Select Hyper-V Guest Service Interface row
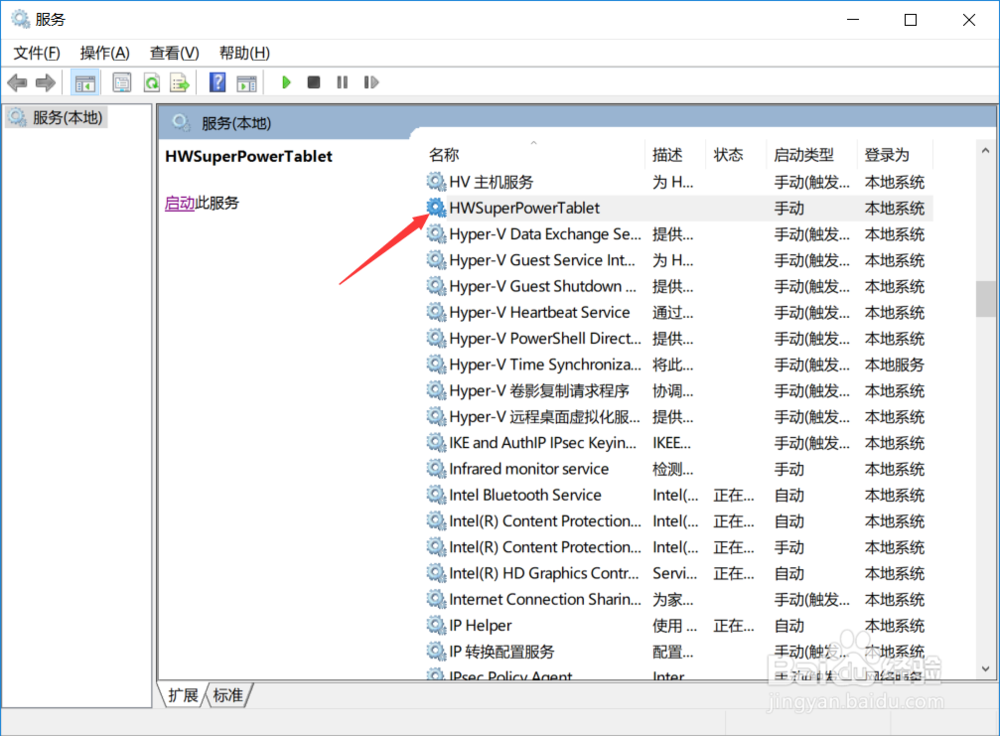 677,260
